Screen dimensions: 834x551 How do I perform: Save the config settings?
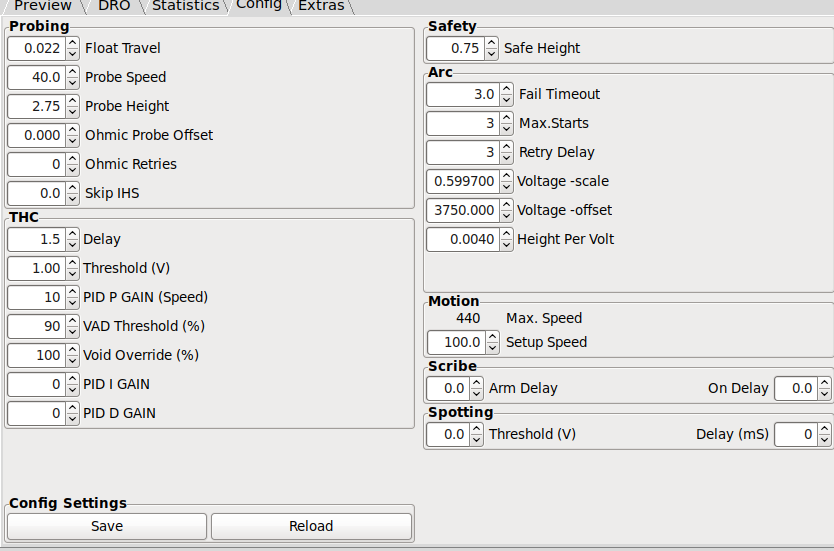click(x=107, y=526)
